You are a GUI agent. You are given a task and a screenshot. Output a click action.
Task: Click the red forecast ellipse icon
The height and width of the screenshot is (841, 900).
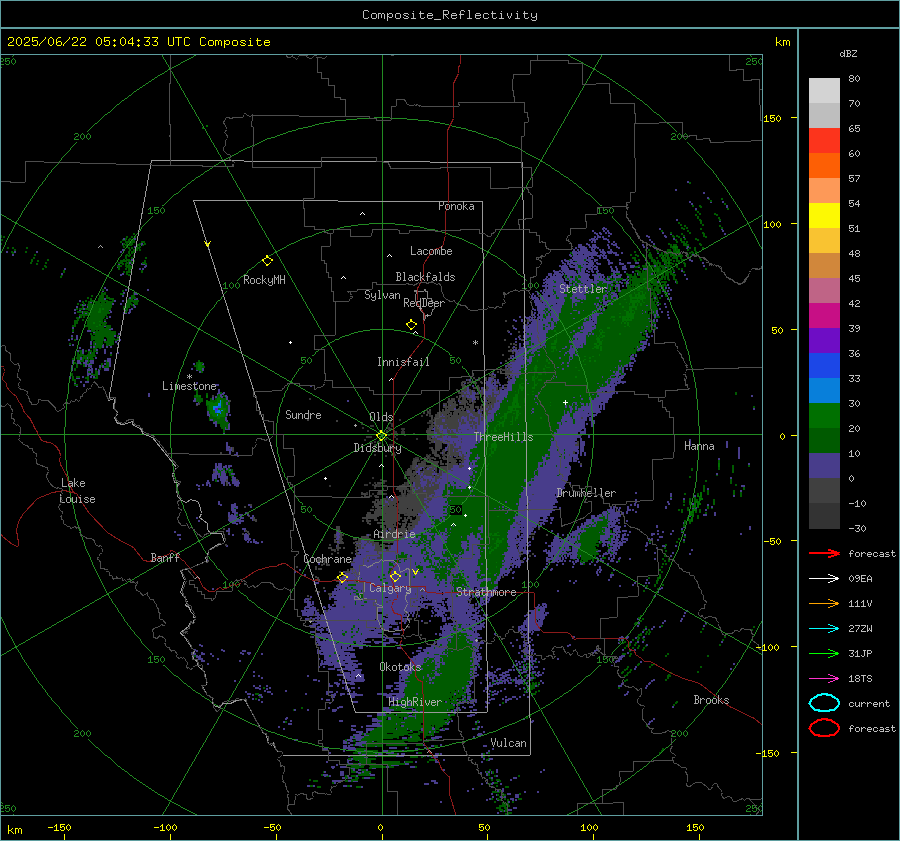point(824,728)
